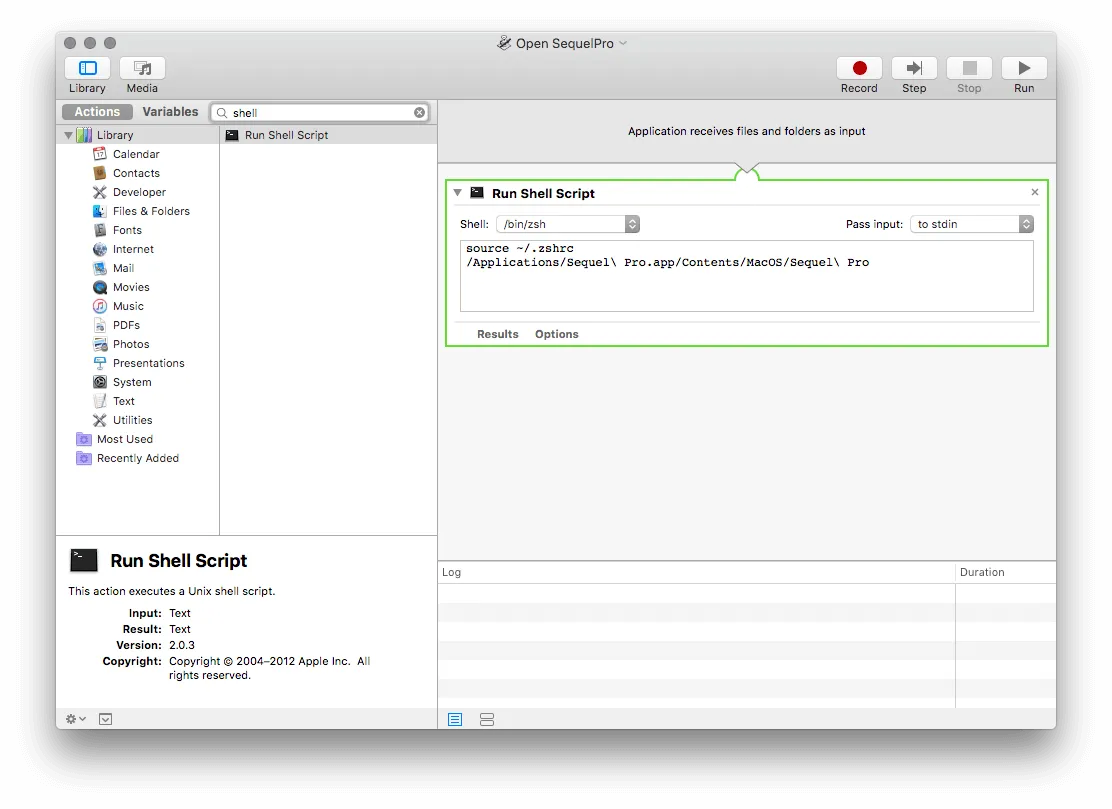Click the Media toolbar icon
The height and width of the screenshot is (809, 1112).
pyautogui.click(x=141, y=68)
